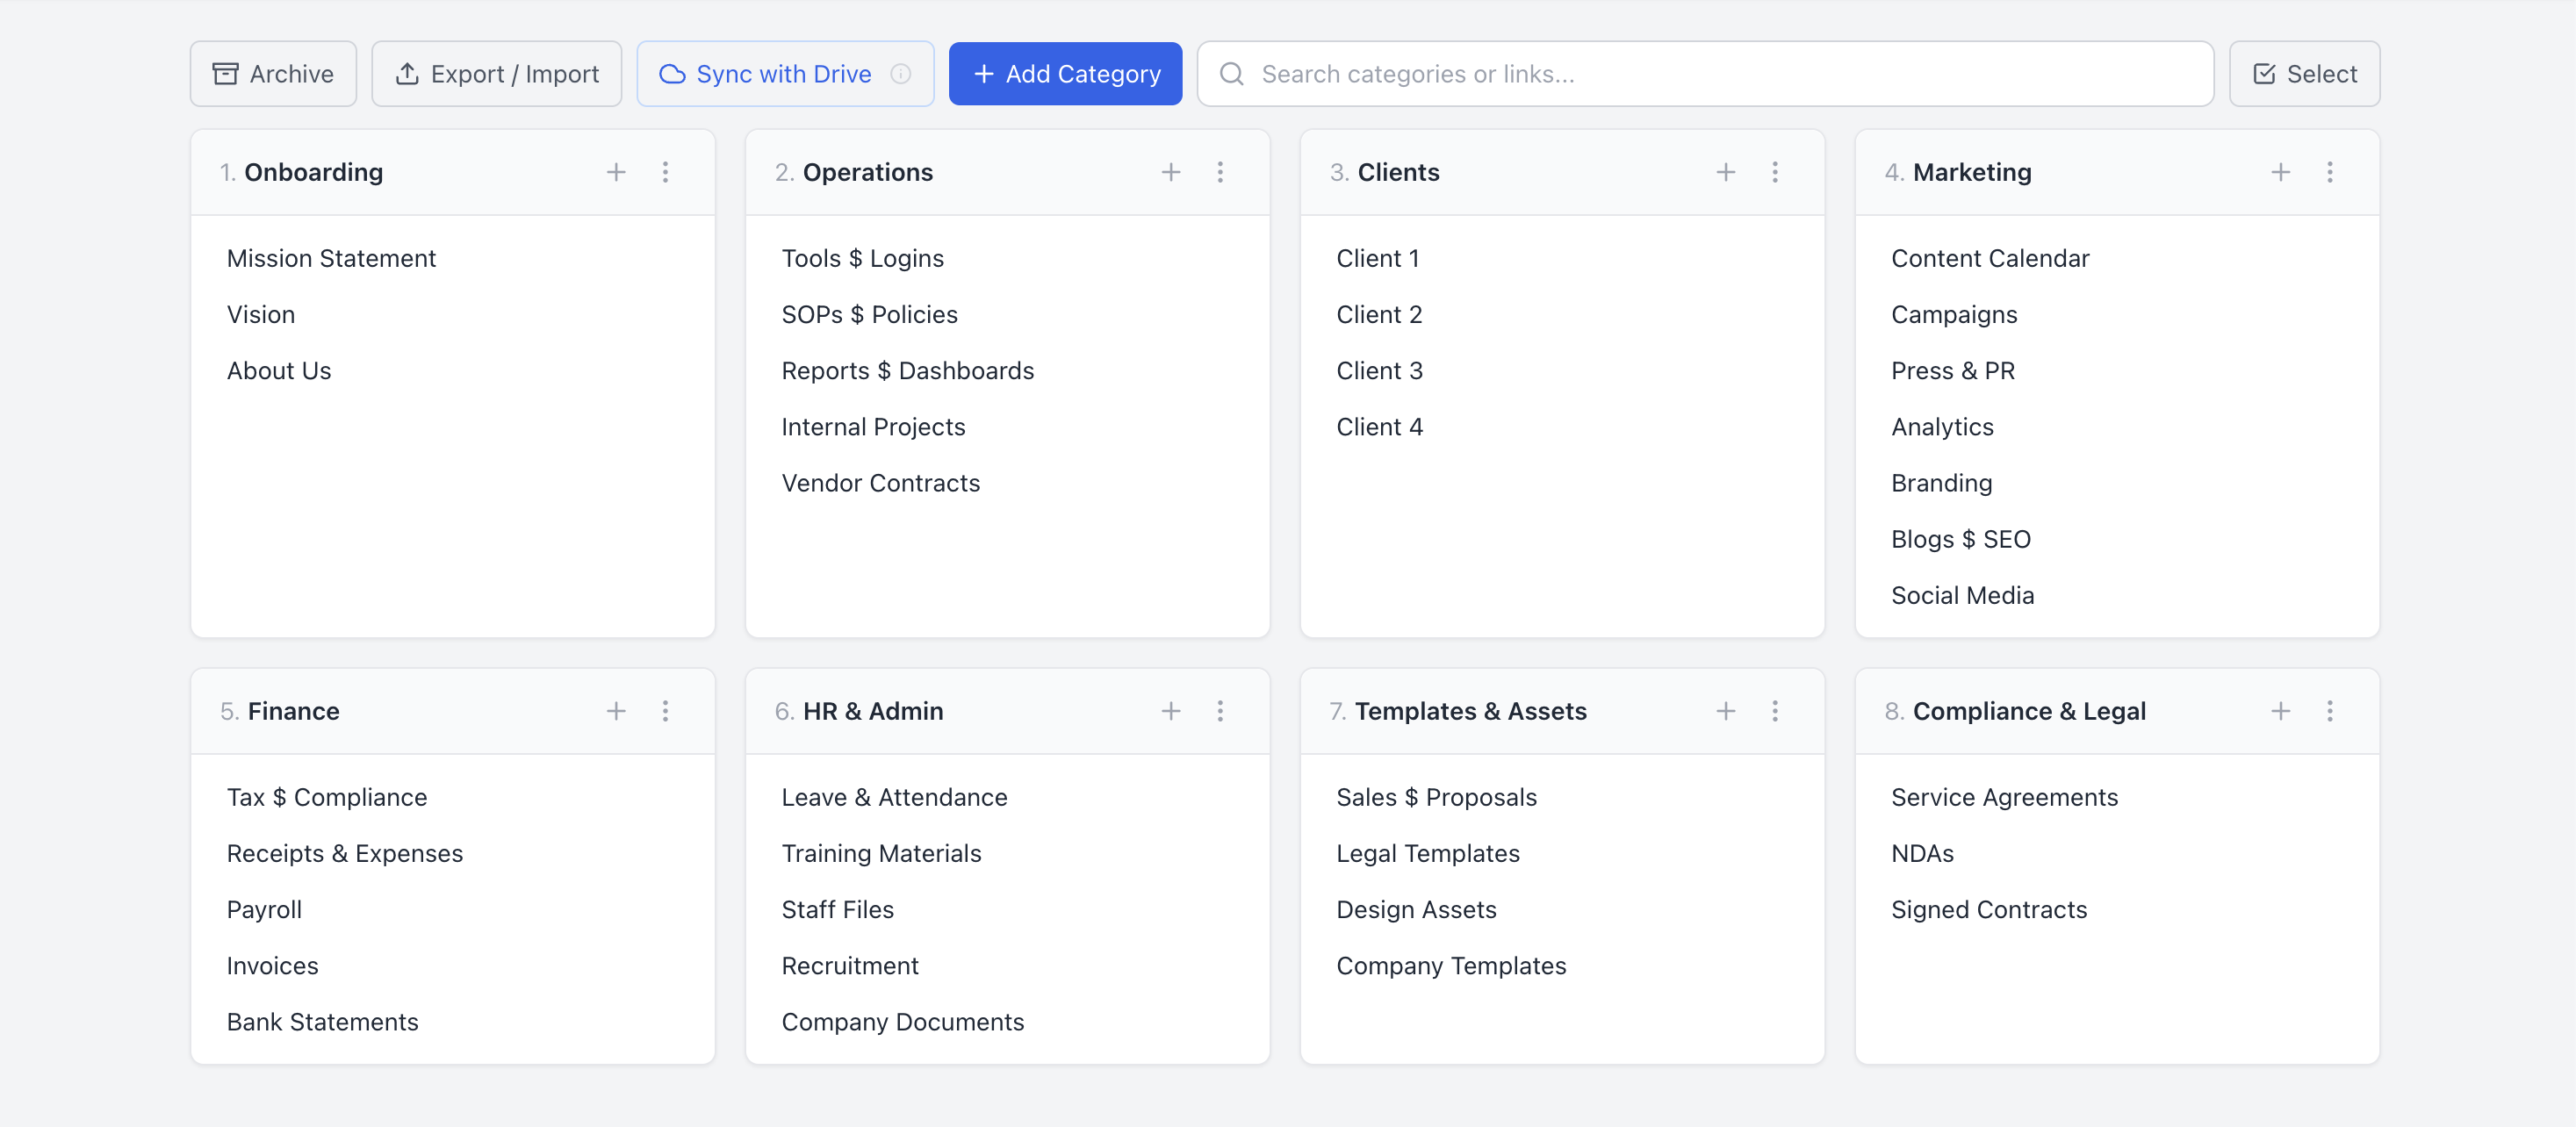Click the info icon beside Sync with Drive
The width and height of the screenshot is (2576, 1127).
pos(901,74)
